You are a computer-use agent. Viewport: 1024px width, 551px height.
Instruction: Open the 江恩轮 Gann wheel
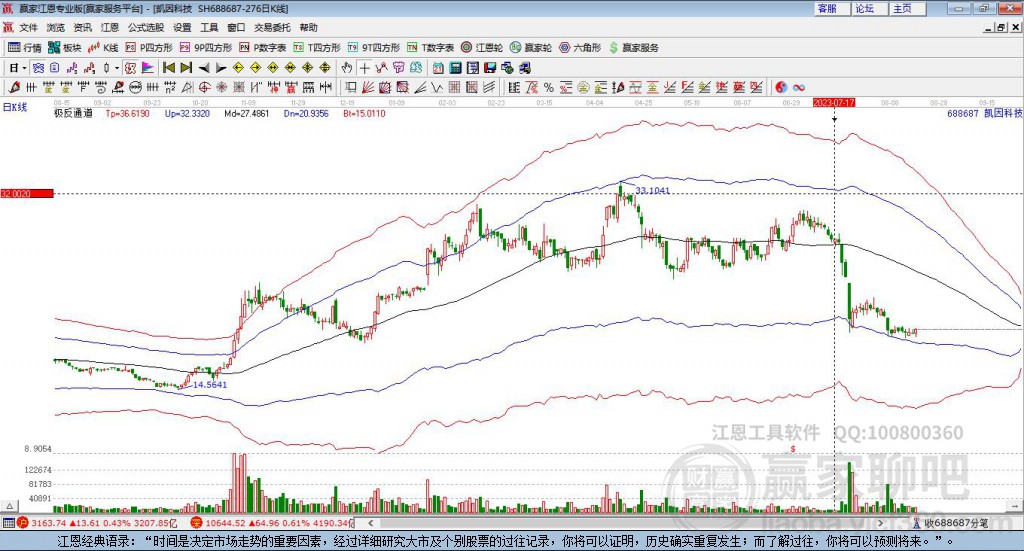pyautogui.click(x=482, y=48)
